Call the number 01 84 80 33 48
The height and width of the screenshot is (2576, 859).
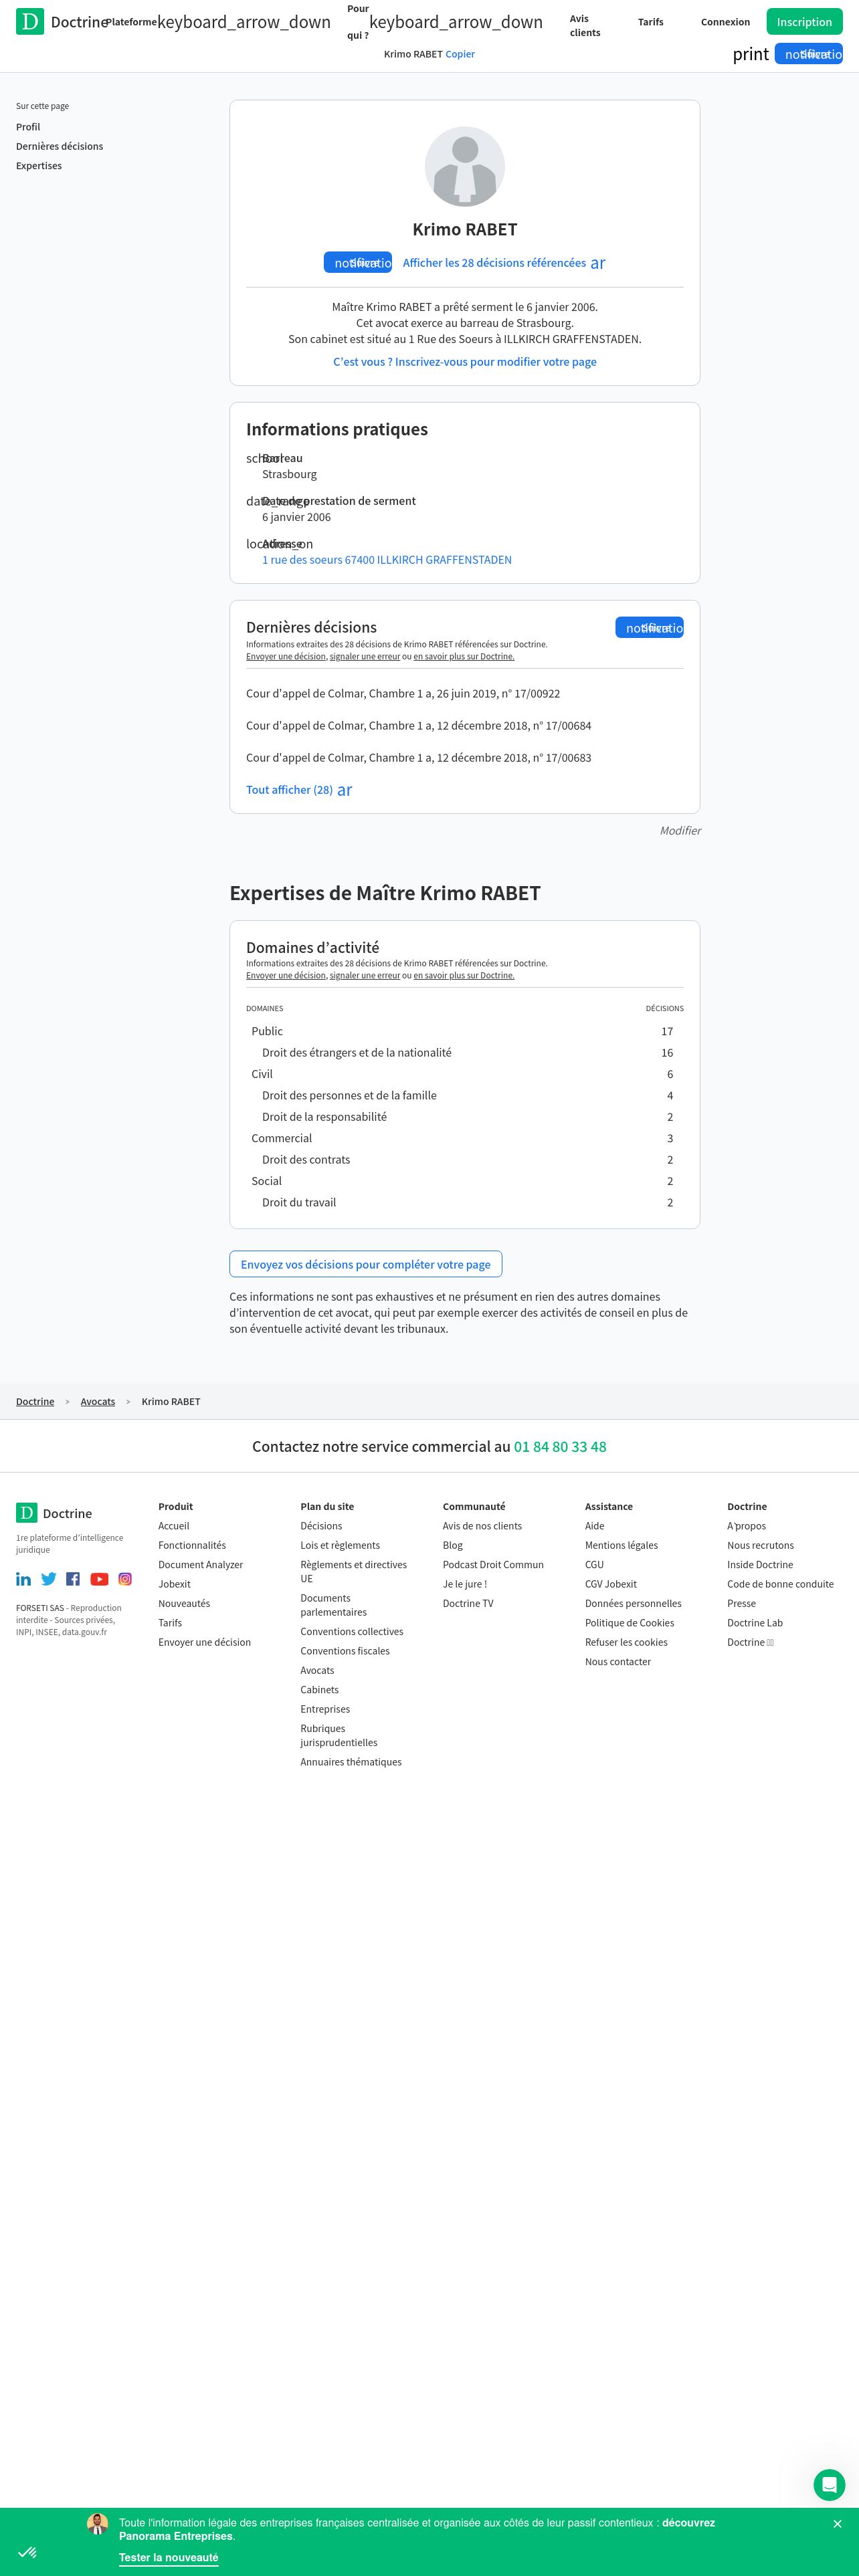tap(560, 1447)
